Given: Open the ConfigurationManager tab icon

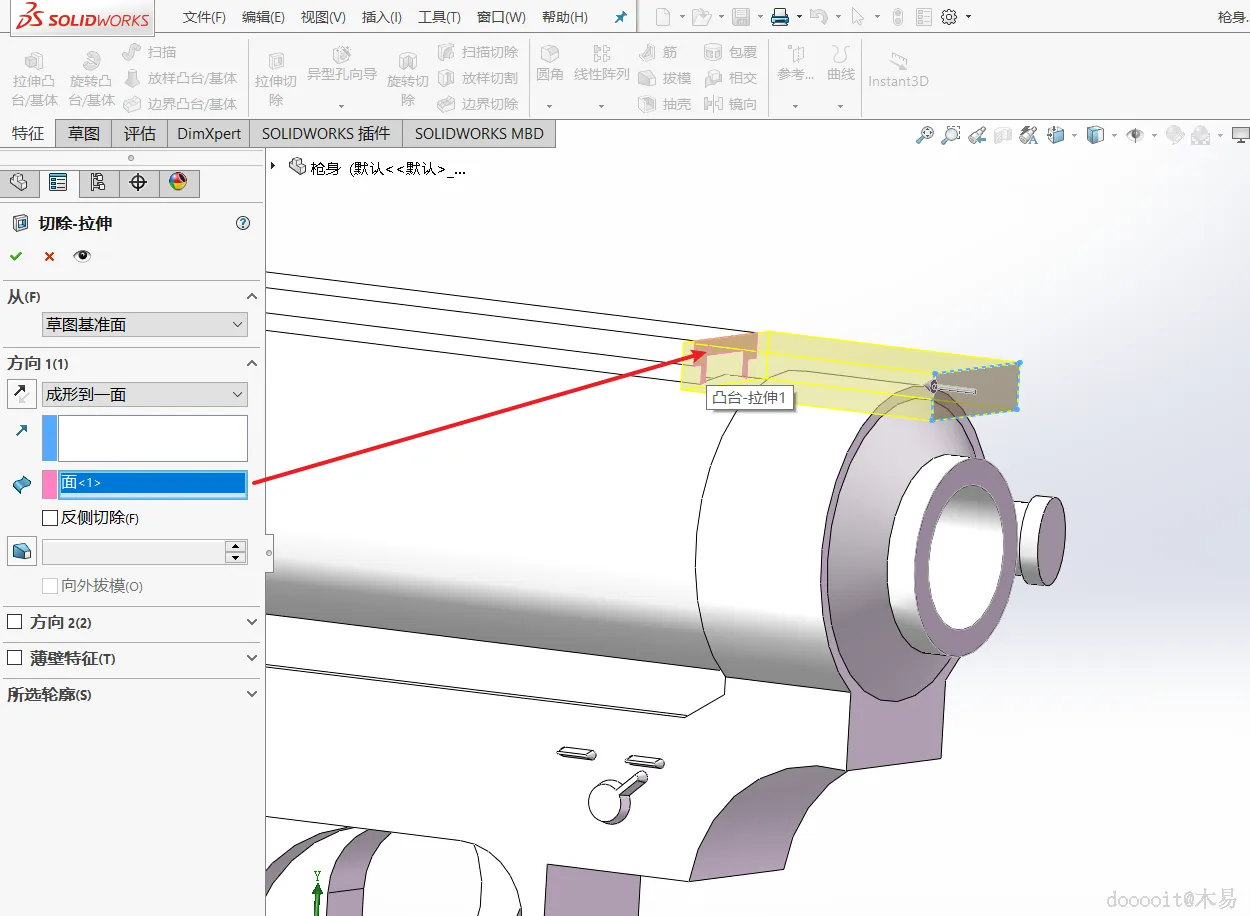Looking at the screenshot, I should (98, 182).
